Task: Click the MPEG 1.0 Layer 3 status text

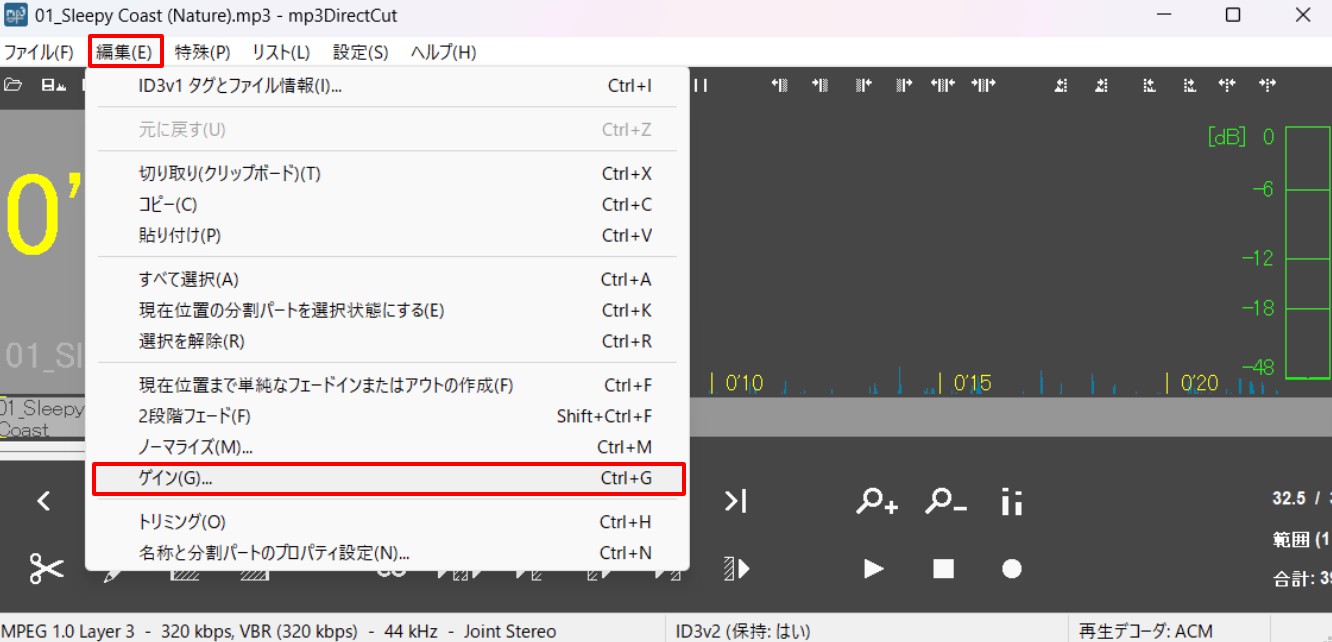Action: 279,631
